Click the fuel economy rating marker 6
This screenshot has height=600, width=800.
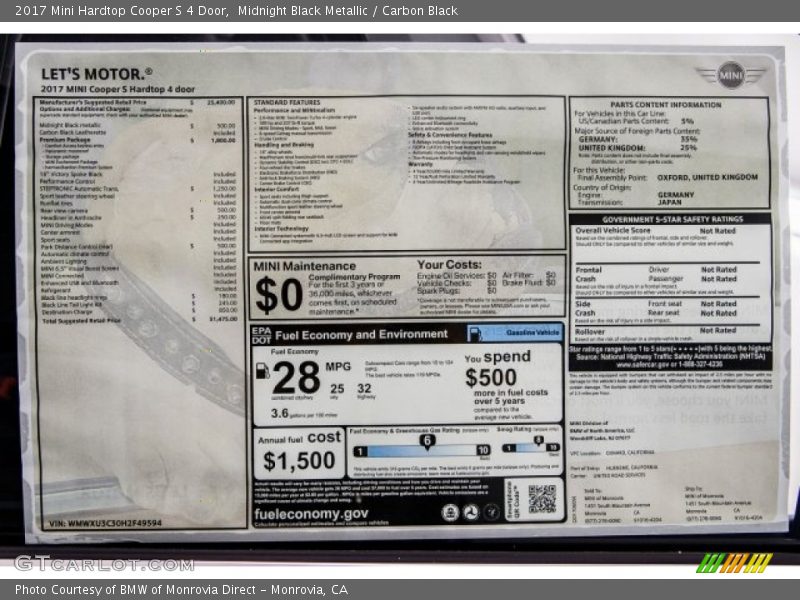tap(427, 441)
